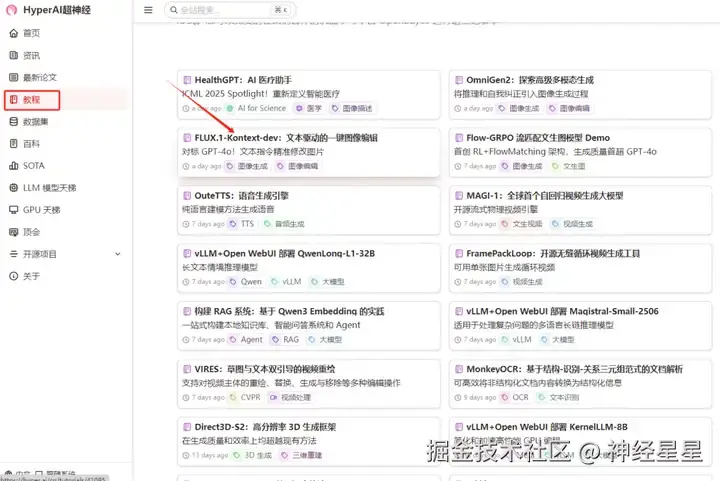Click the Qwen tag on QwenLong card
This screenshot has height=481, width=720.
click(x=246, y=282)
